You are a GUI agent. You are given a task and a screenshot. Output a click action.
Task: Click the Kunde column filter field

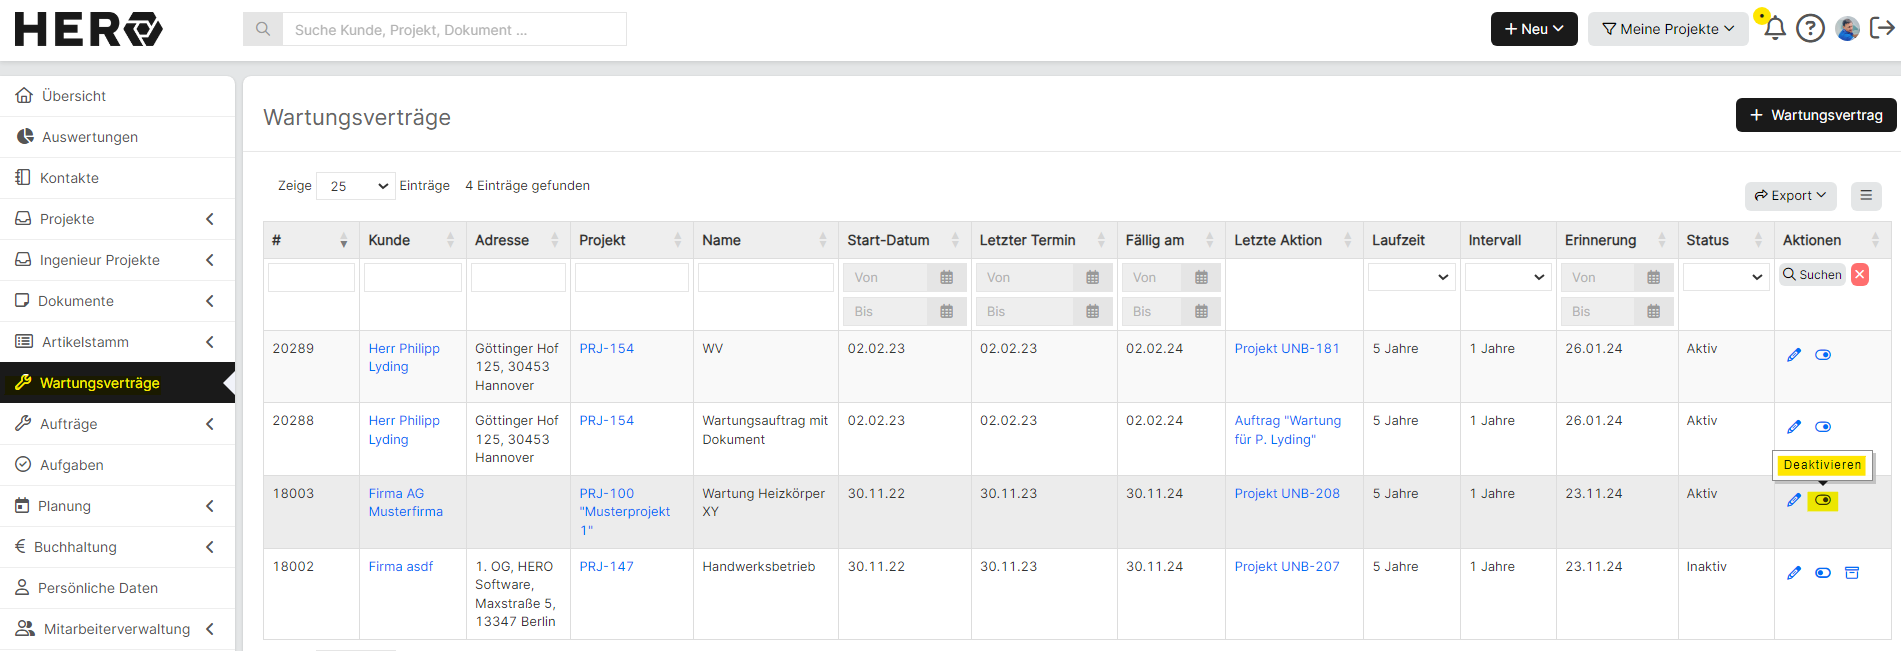[413, 277]
